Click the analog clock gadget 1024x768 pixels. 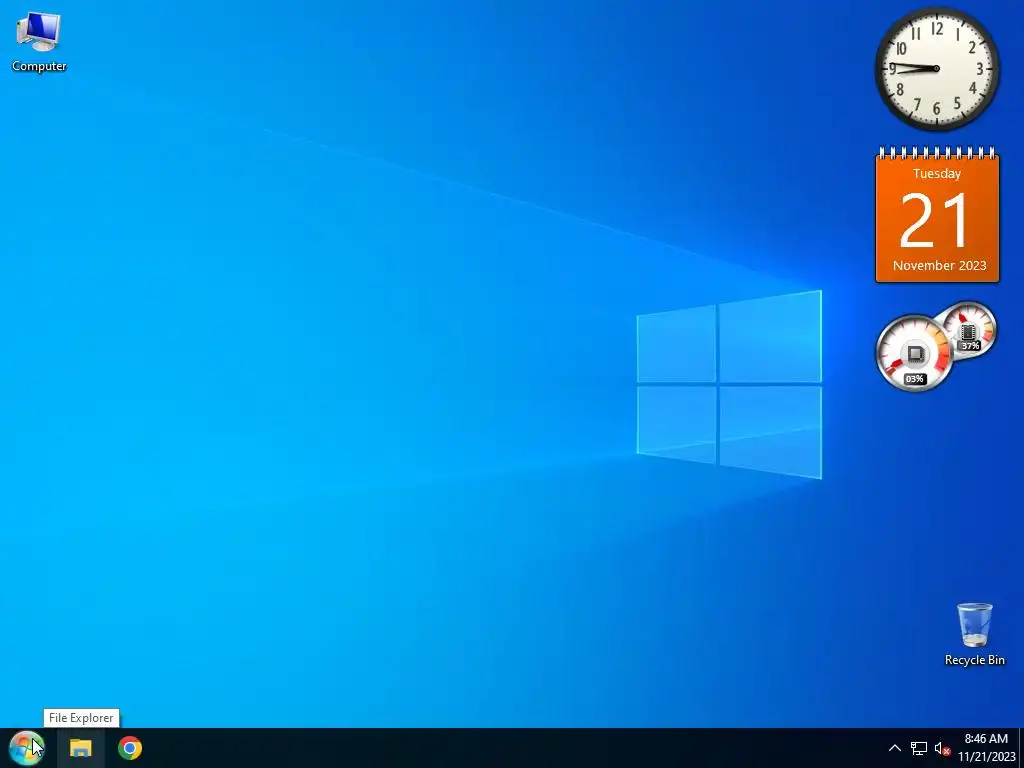point(937,69)
